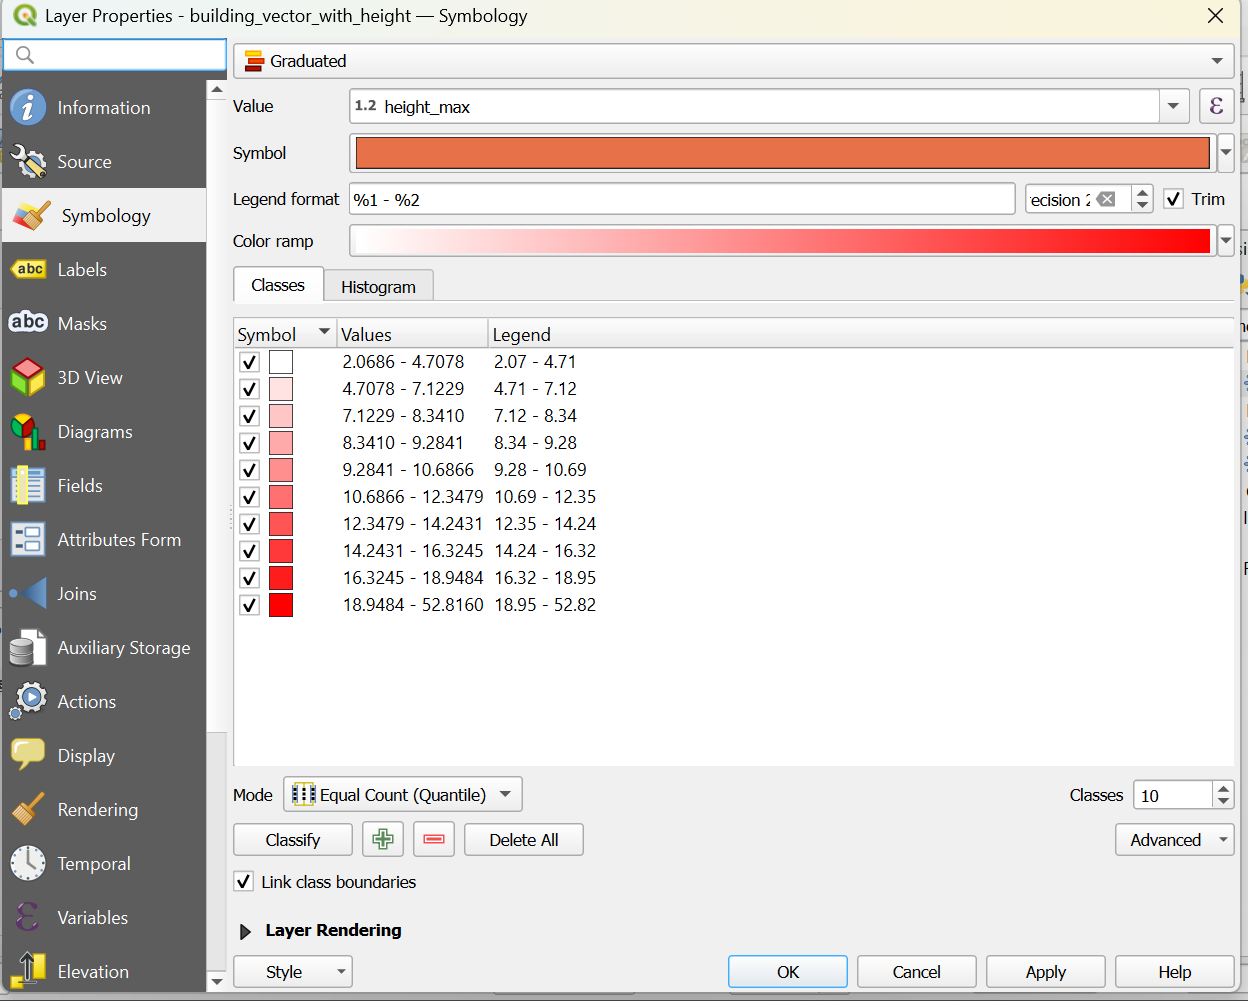Add a new class with plus icon

tap(383, 840)
